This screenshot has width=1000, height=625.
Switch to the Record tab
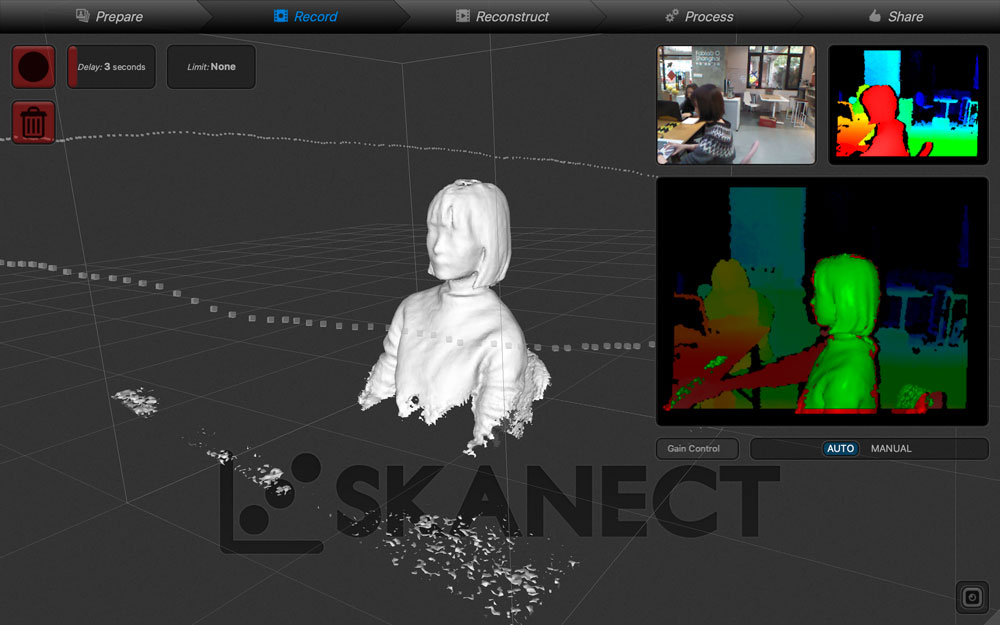point(305,16)
